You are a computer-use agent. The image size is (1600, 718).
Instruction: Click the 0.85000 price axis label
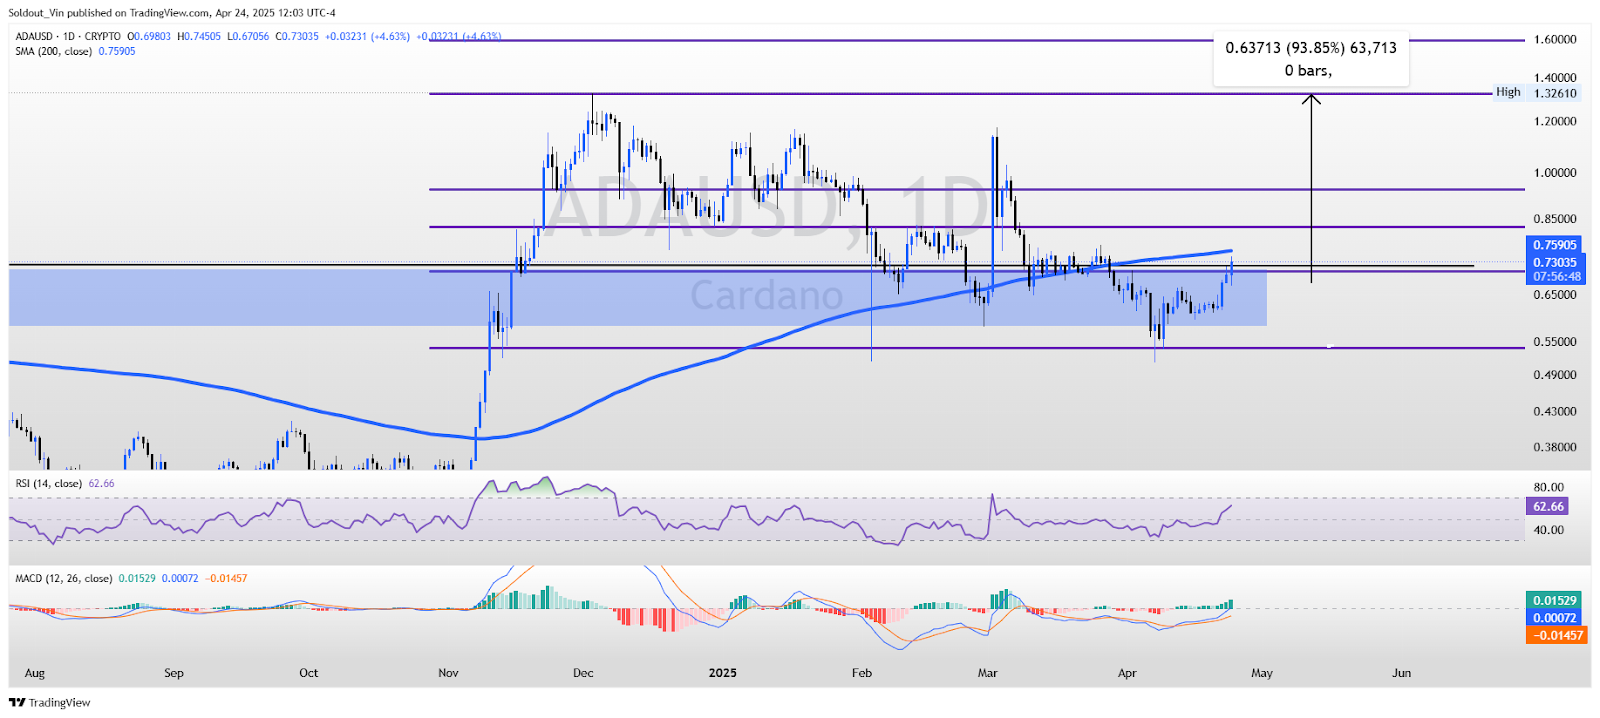[x=1555, y=219]
